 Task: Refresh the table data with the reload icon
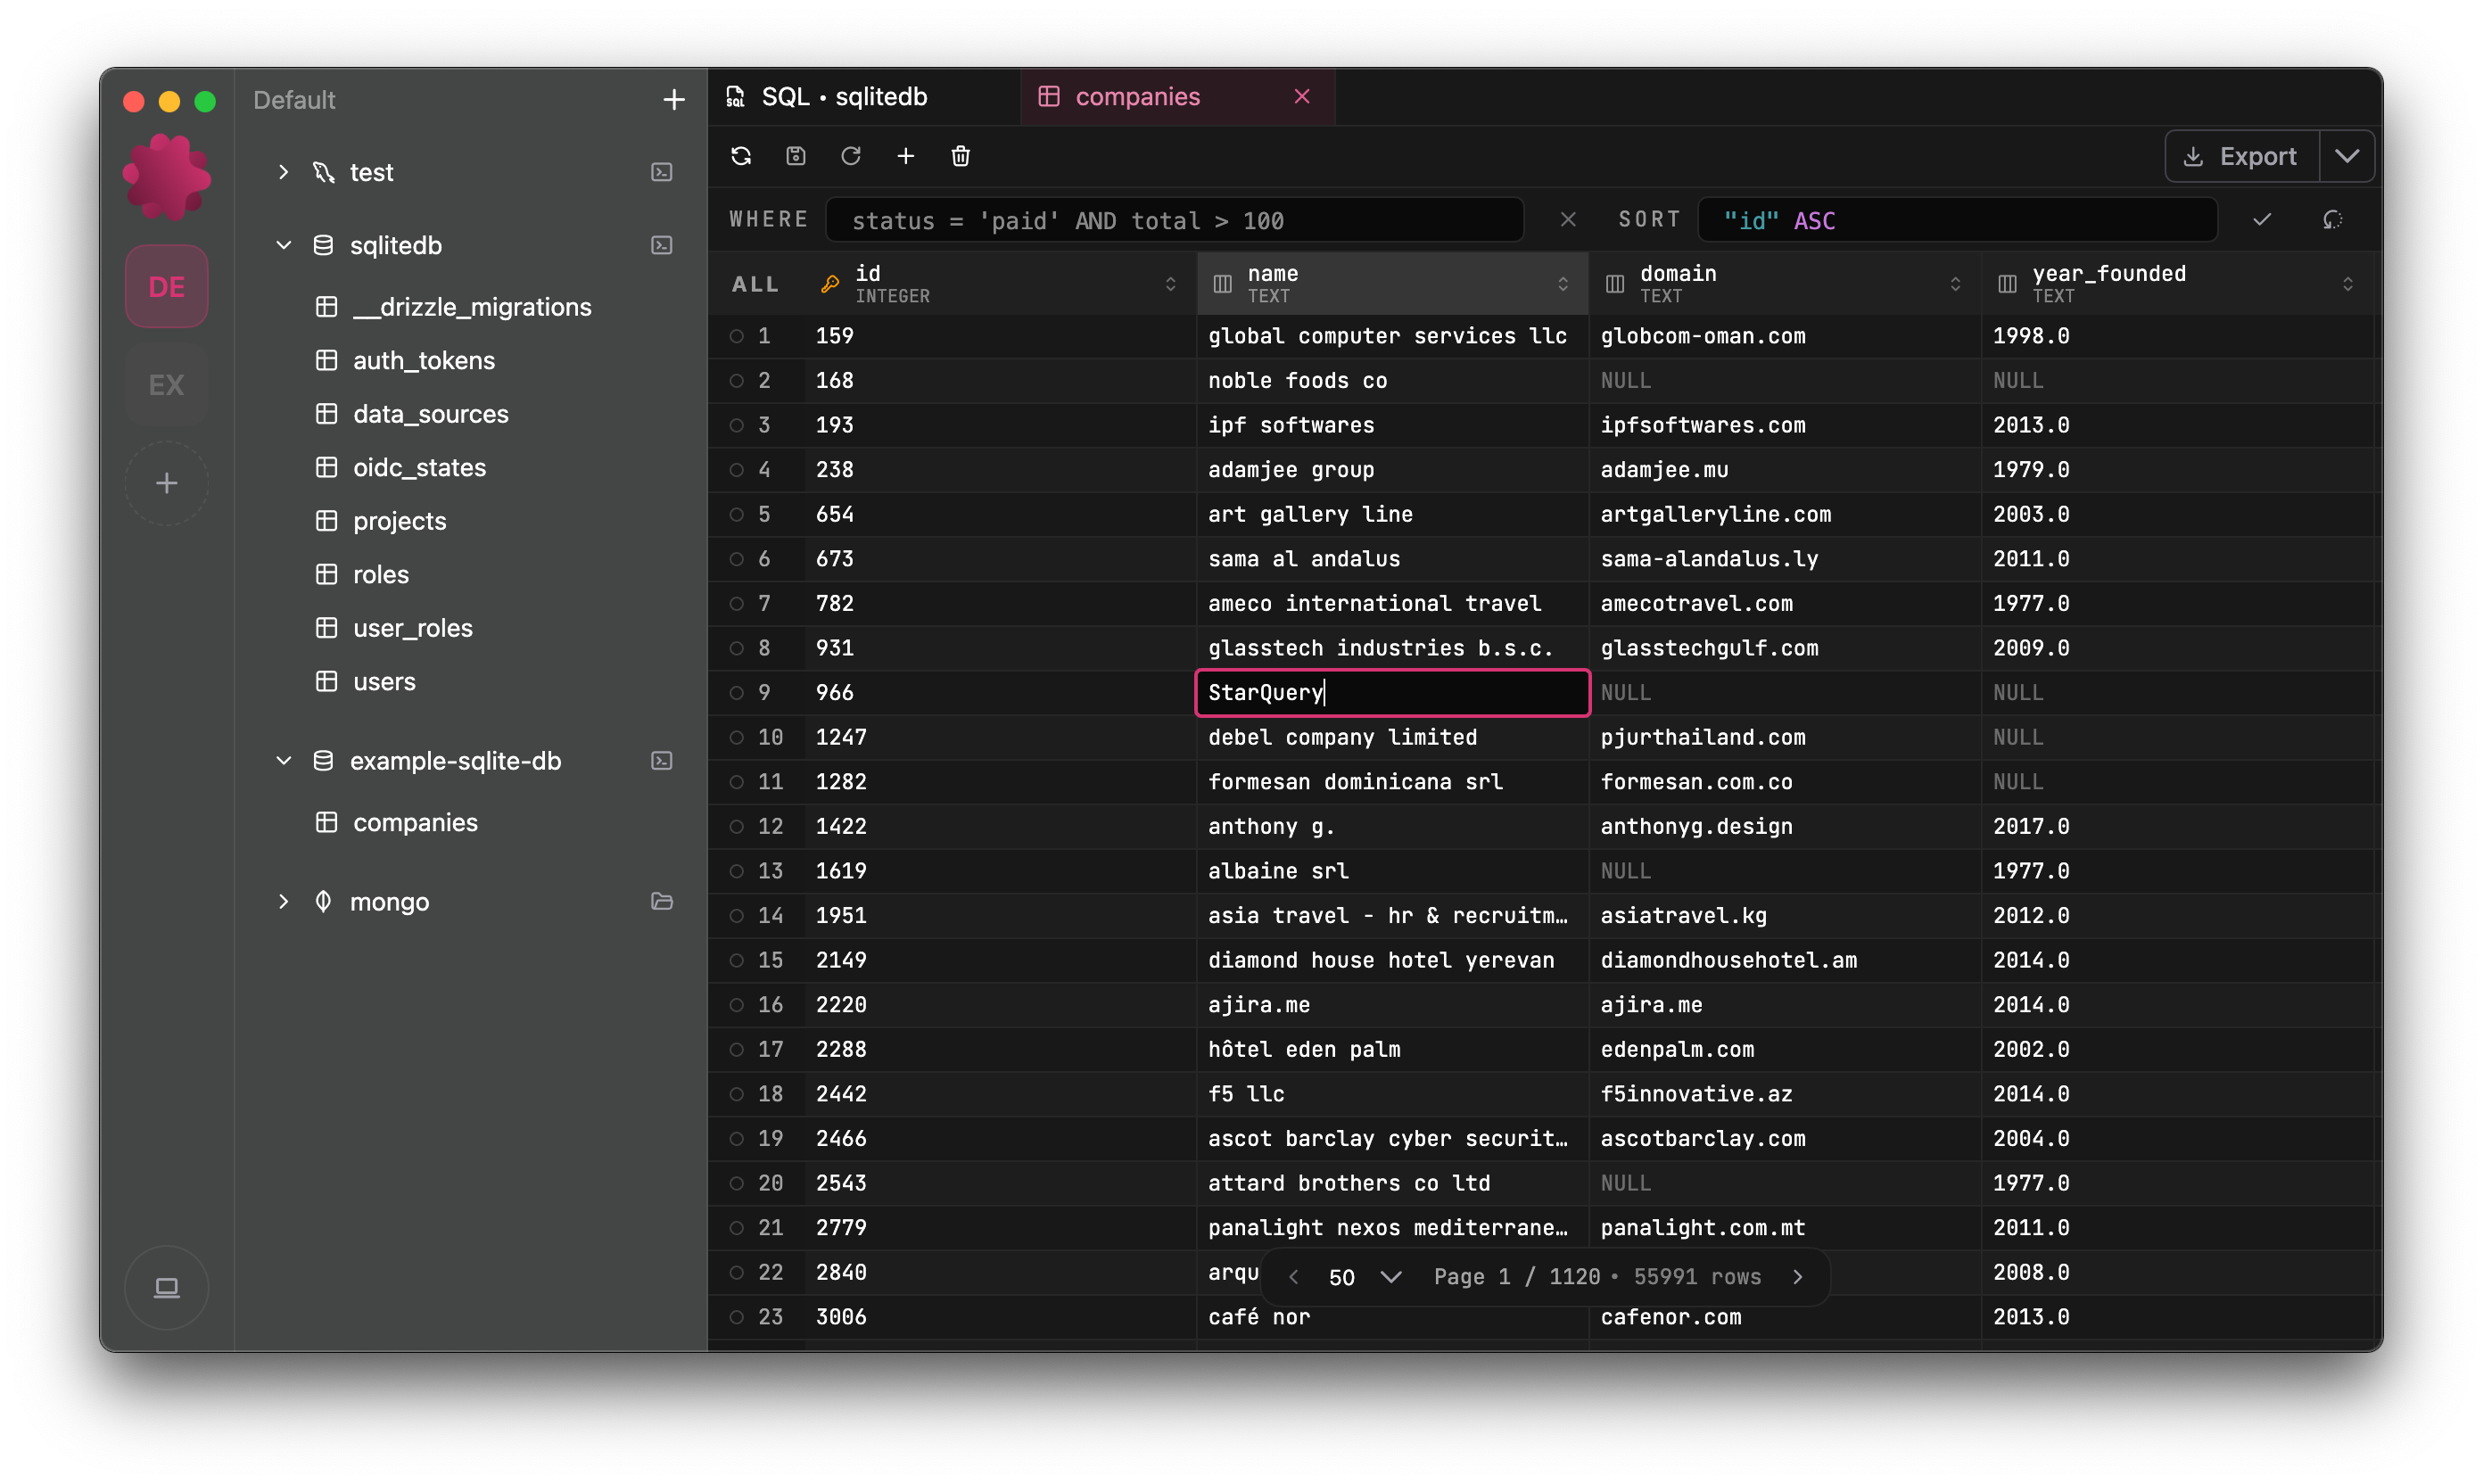(850, 156)
